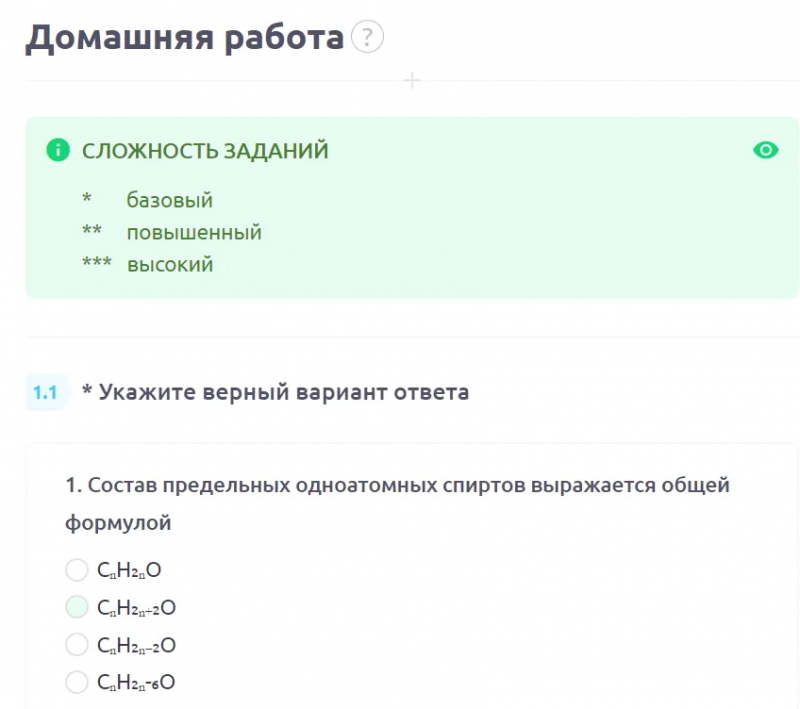Mark the CnH2n-6O radio option
Screen dimensions: 800x709
coord(77,682)
